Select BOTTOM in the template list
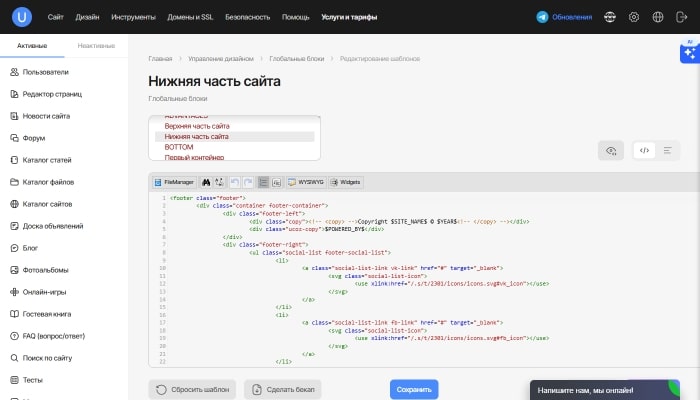The width and height of the screenshot is (700, 400). tap(179, 147)
